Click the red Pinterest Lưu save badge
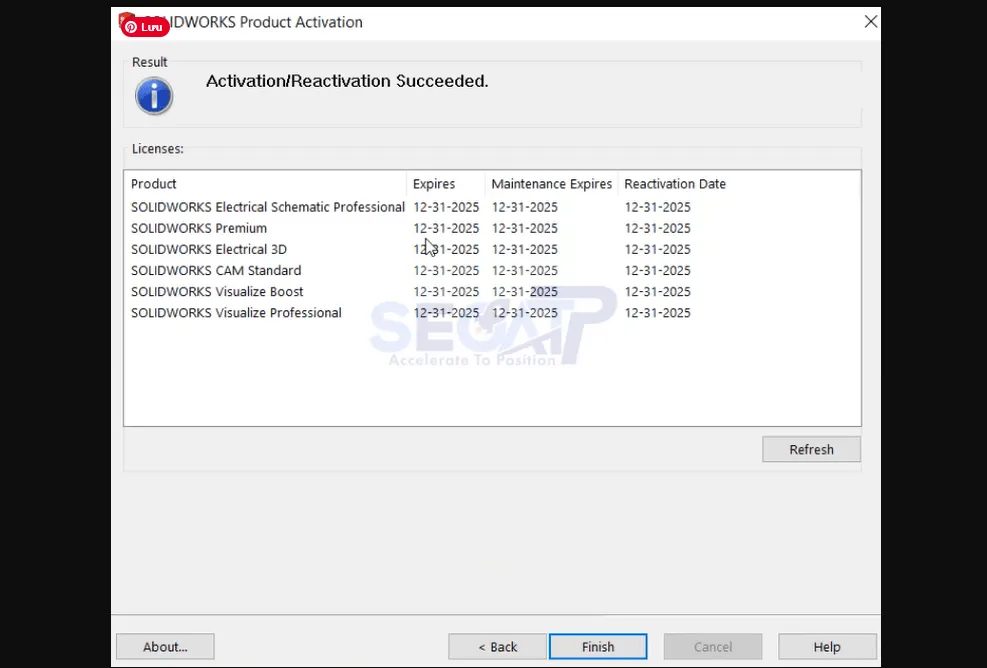Image resolution: width=987 pixels, height=668 pixels. coord(143,26)
